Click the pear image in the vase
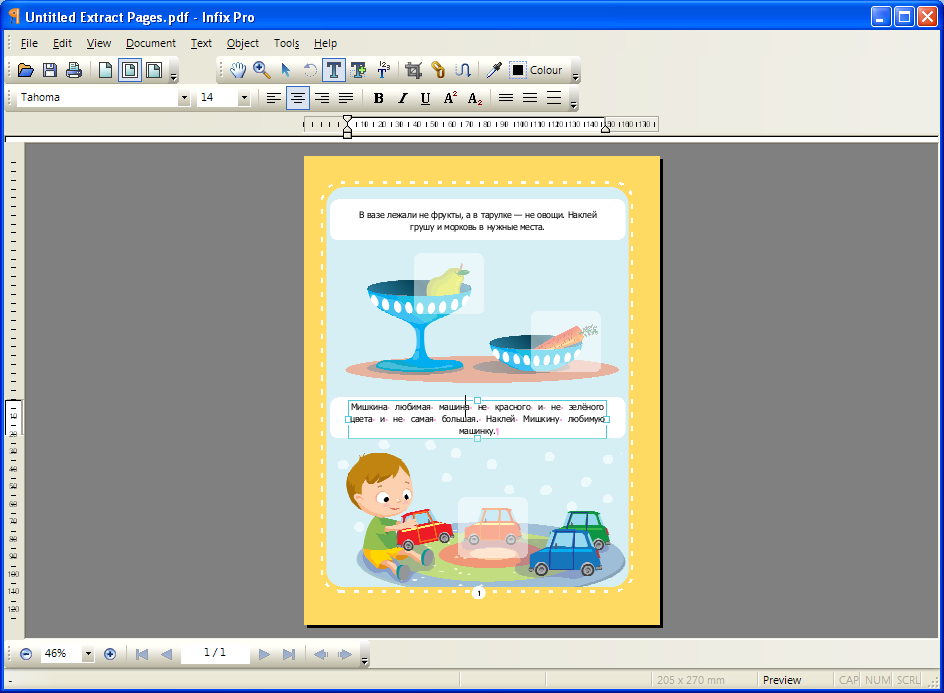 click(447, 281)
